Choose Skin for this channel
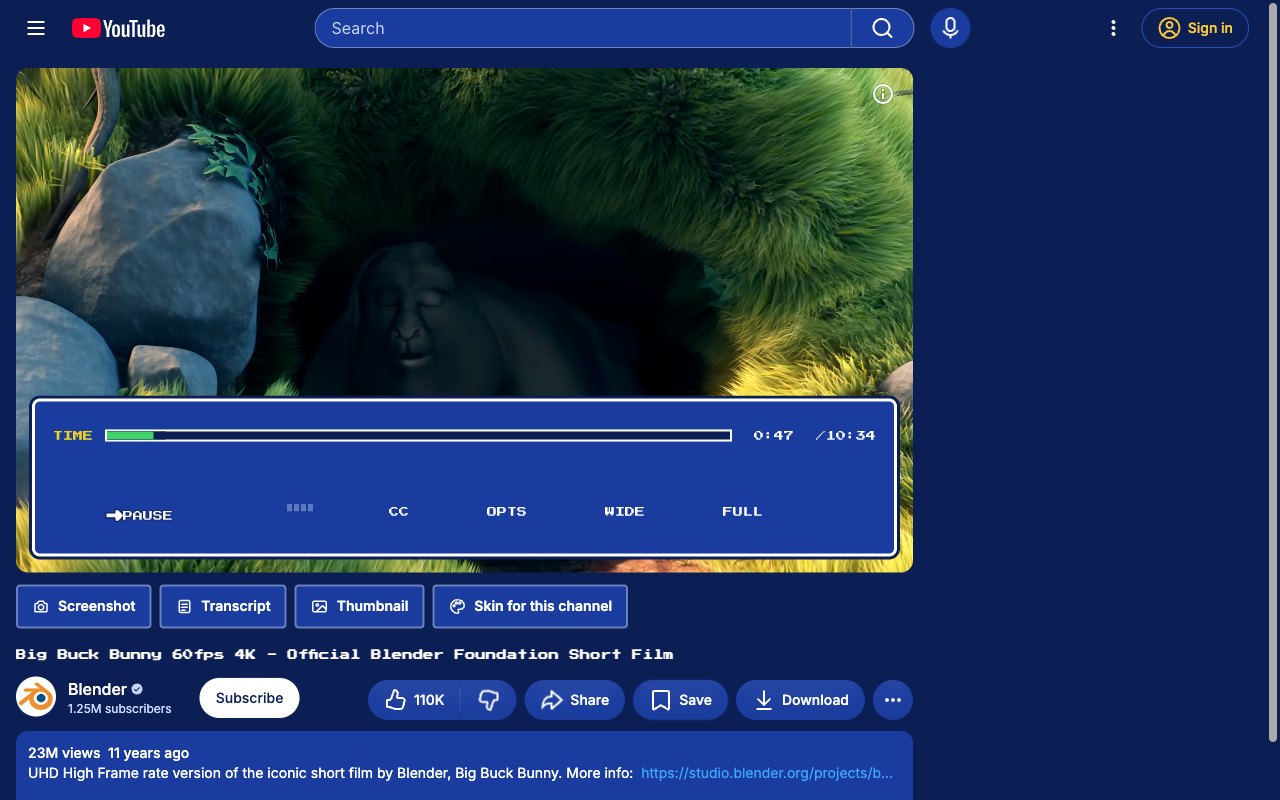 [530, 606]
